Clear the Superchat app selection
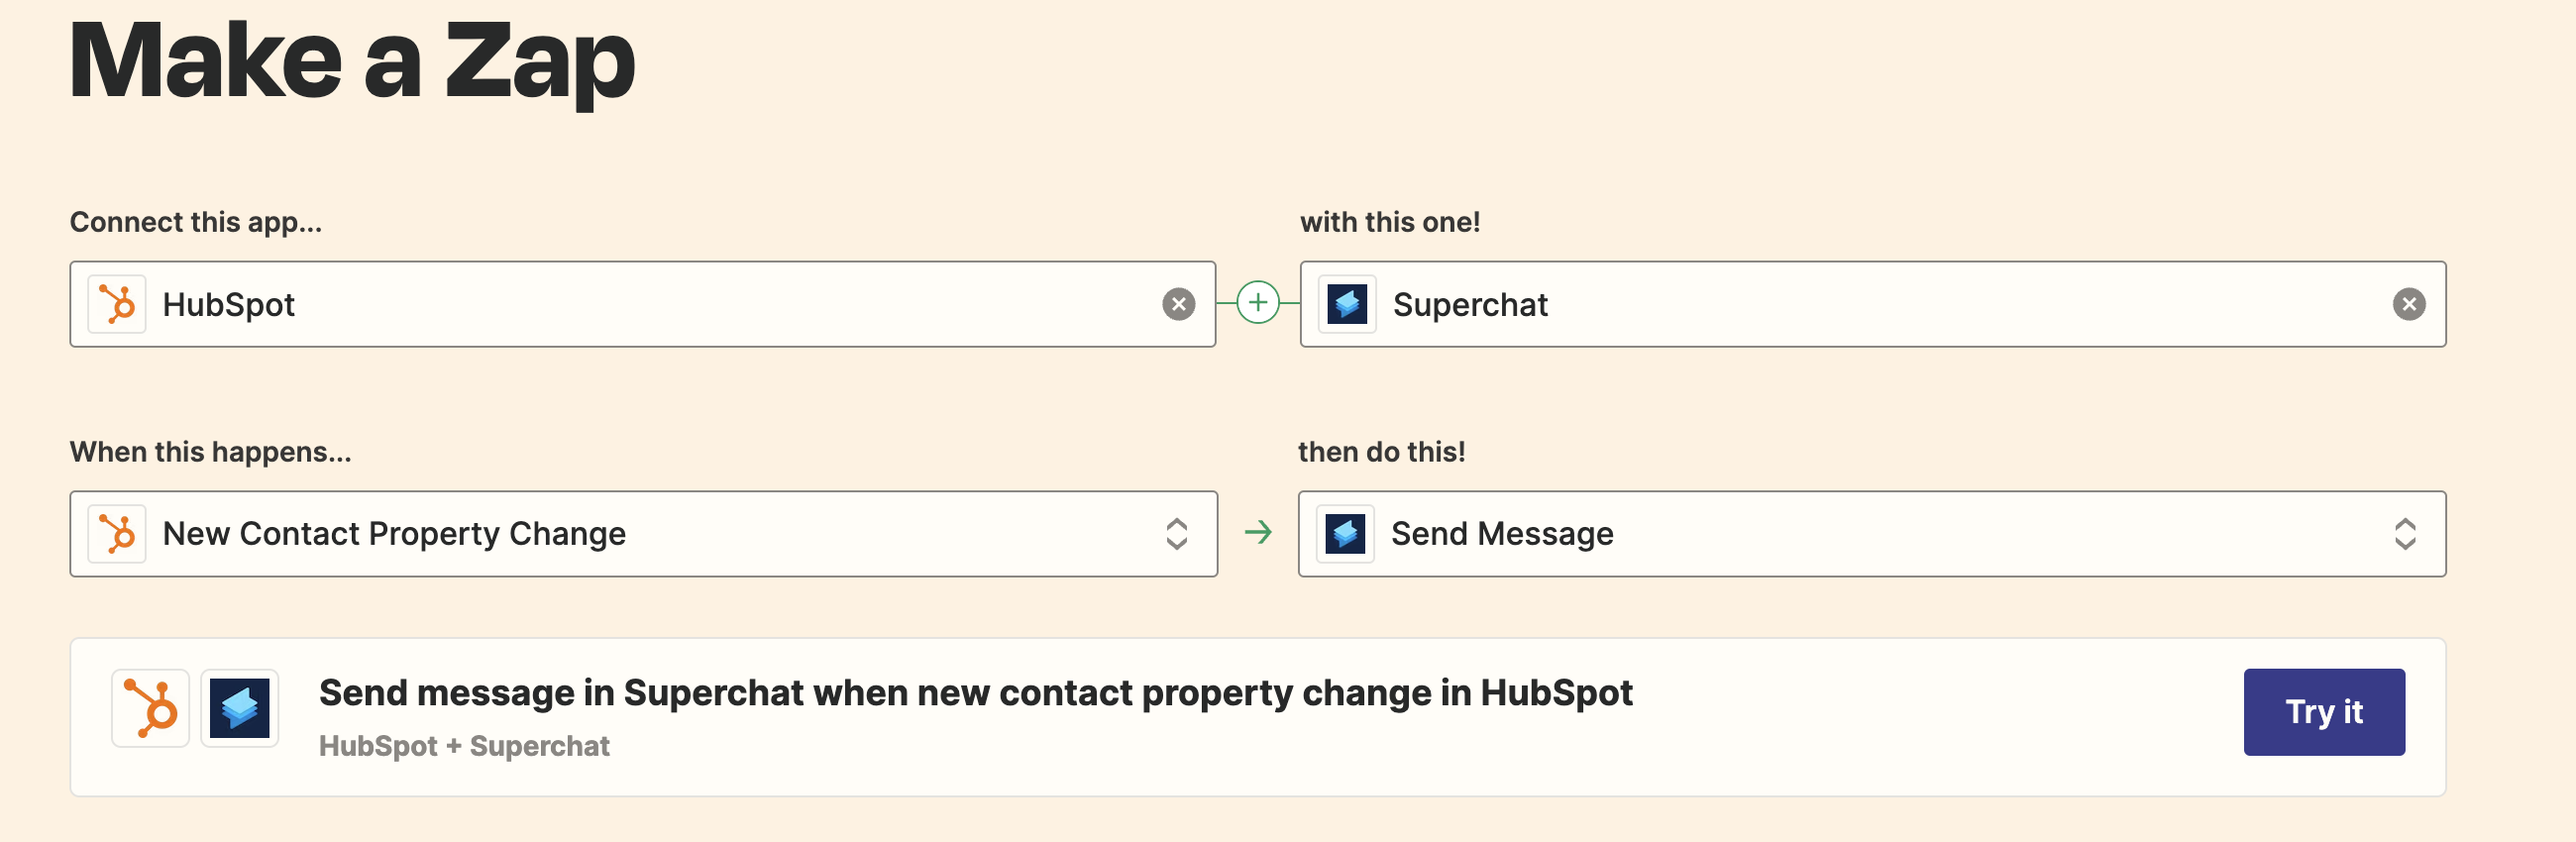The image size is (2576, 842). tap(2410, 304)
